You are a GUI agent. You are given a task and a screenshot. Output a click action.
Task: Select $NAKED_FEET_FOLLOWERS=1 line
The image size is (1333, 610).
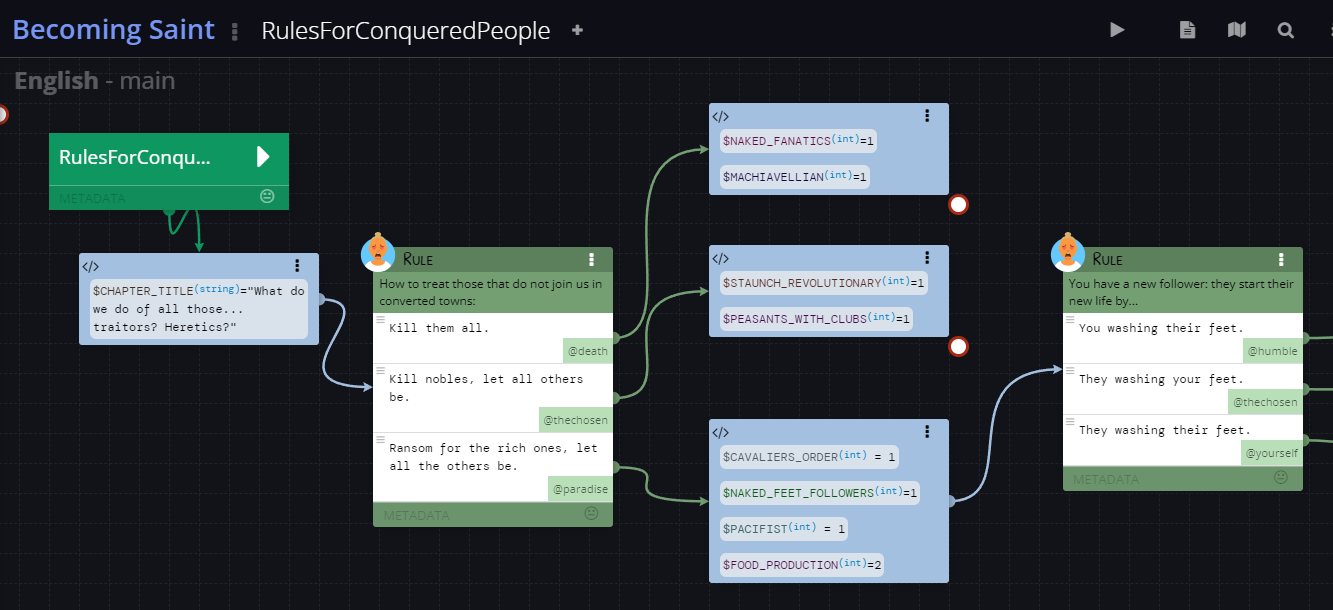click(820, 493)
